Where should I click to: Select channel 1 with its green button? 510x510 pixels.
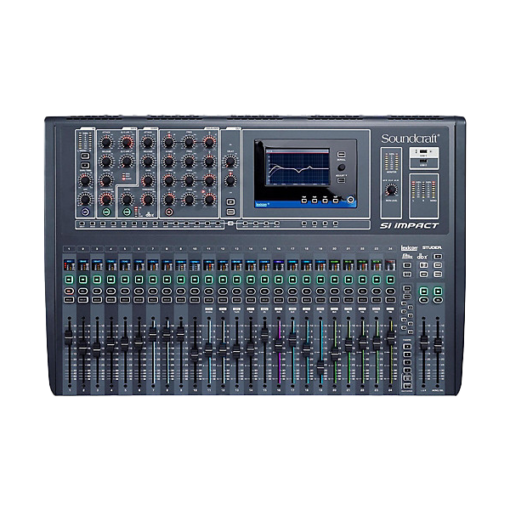[x=69, y=279]
